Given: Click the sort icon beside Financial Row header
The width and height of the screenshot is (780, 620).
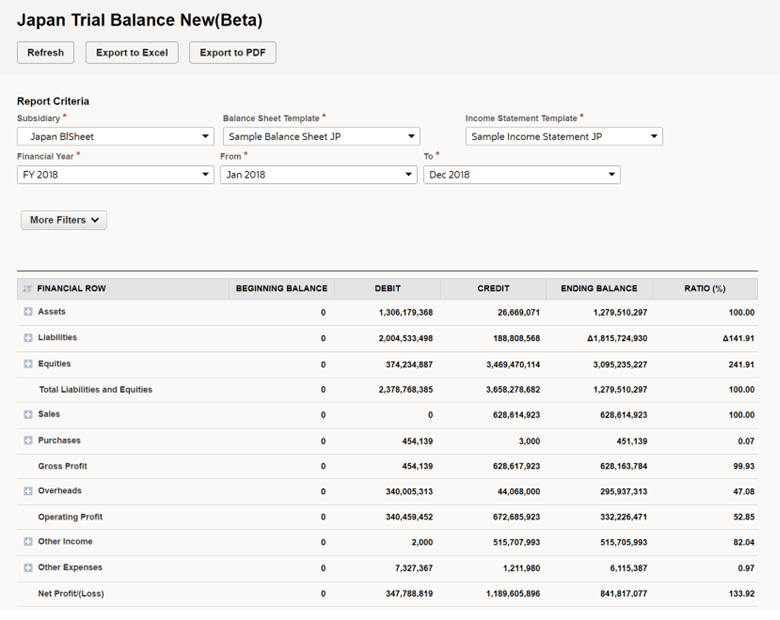Looking at the screenshot, I should click(27, 289).
